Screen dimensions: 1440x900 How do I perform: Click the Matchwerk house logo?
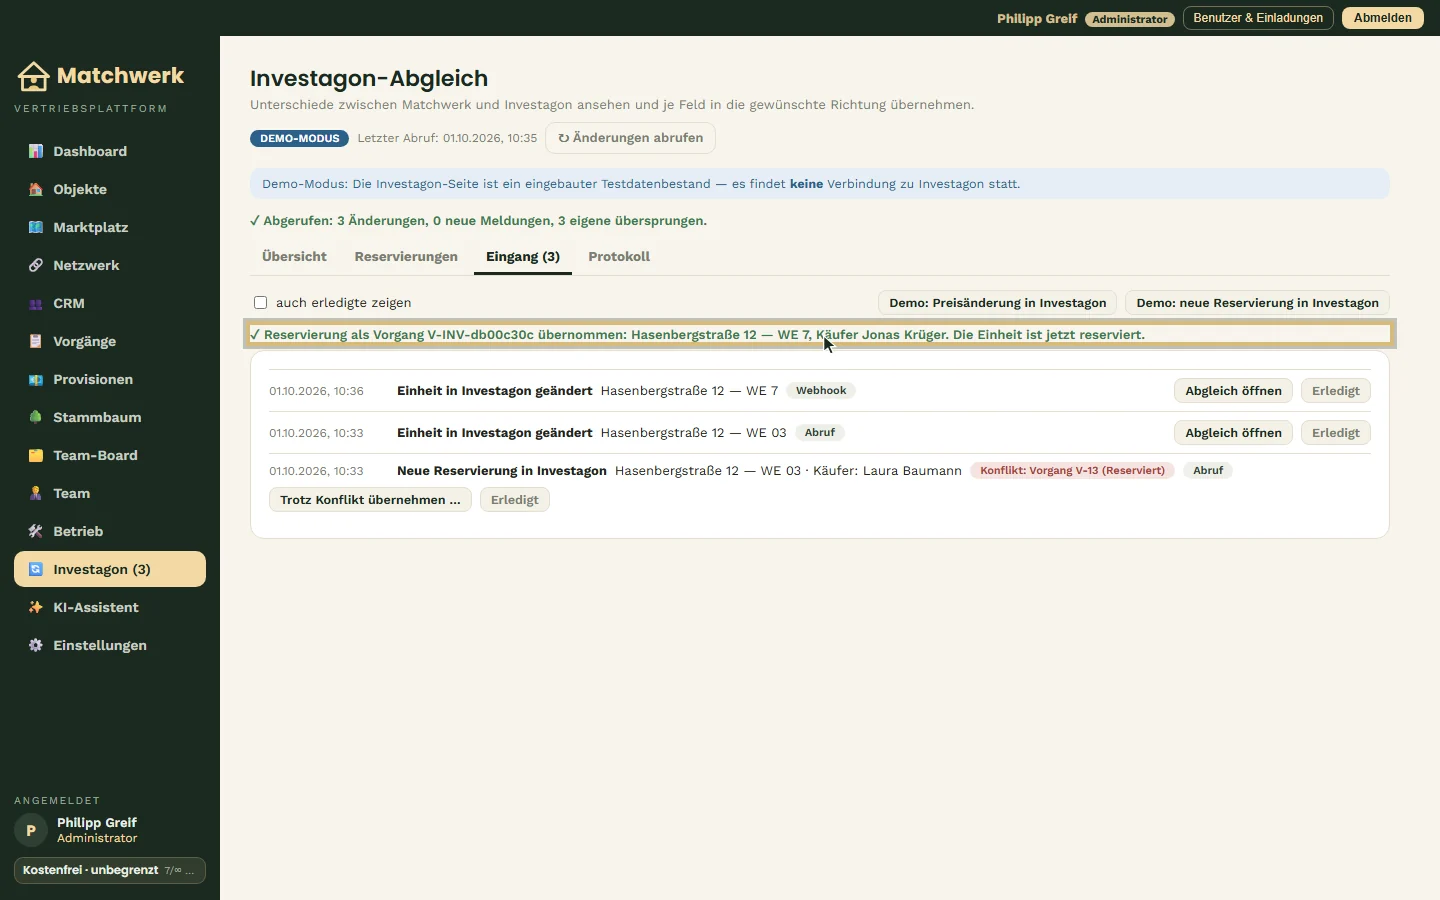[33, 76]
